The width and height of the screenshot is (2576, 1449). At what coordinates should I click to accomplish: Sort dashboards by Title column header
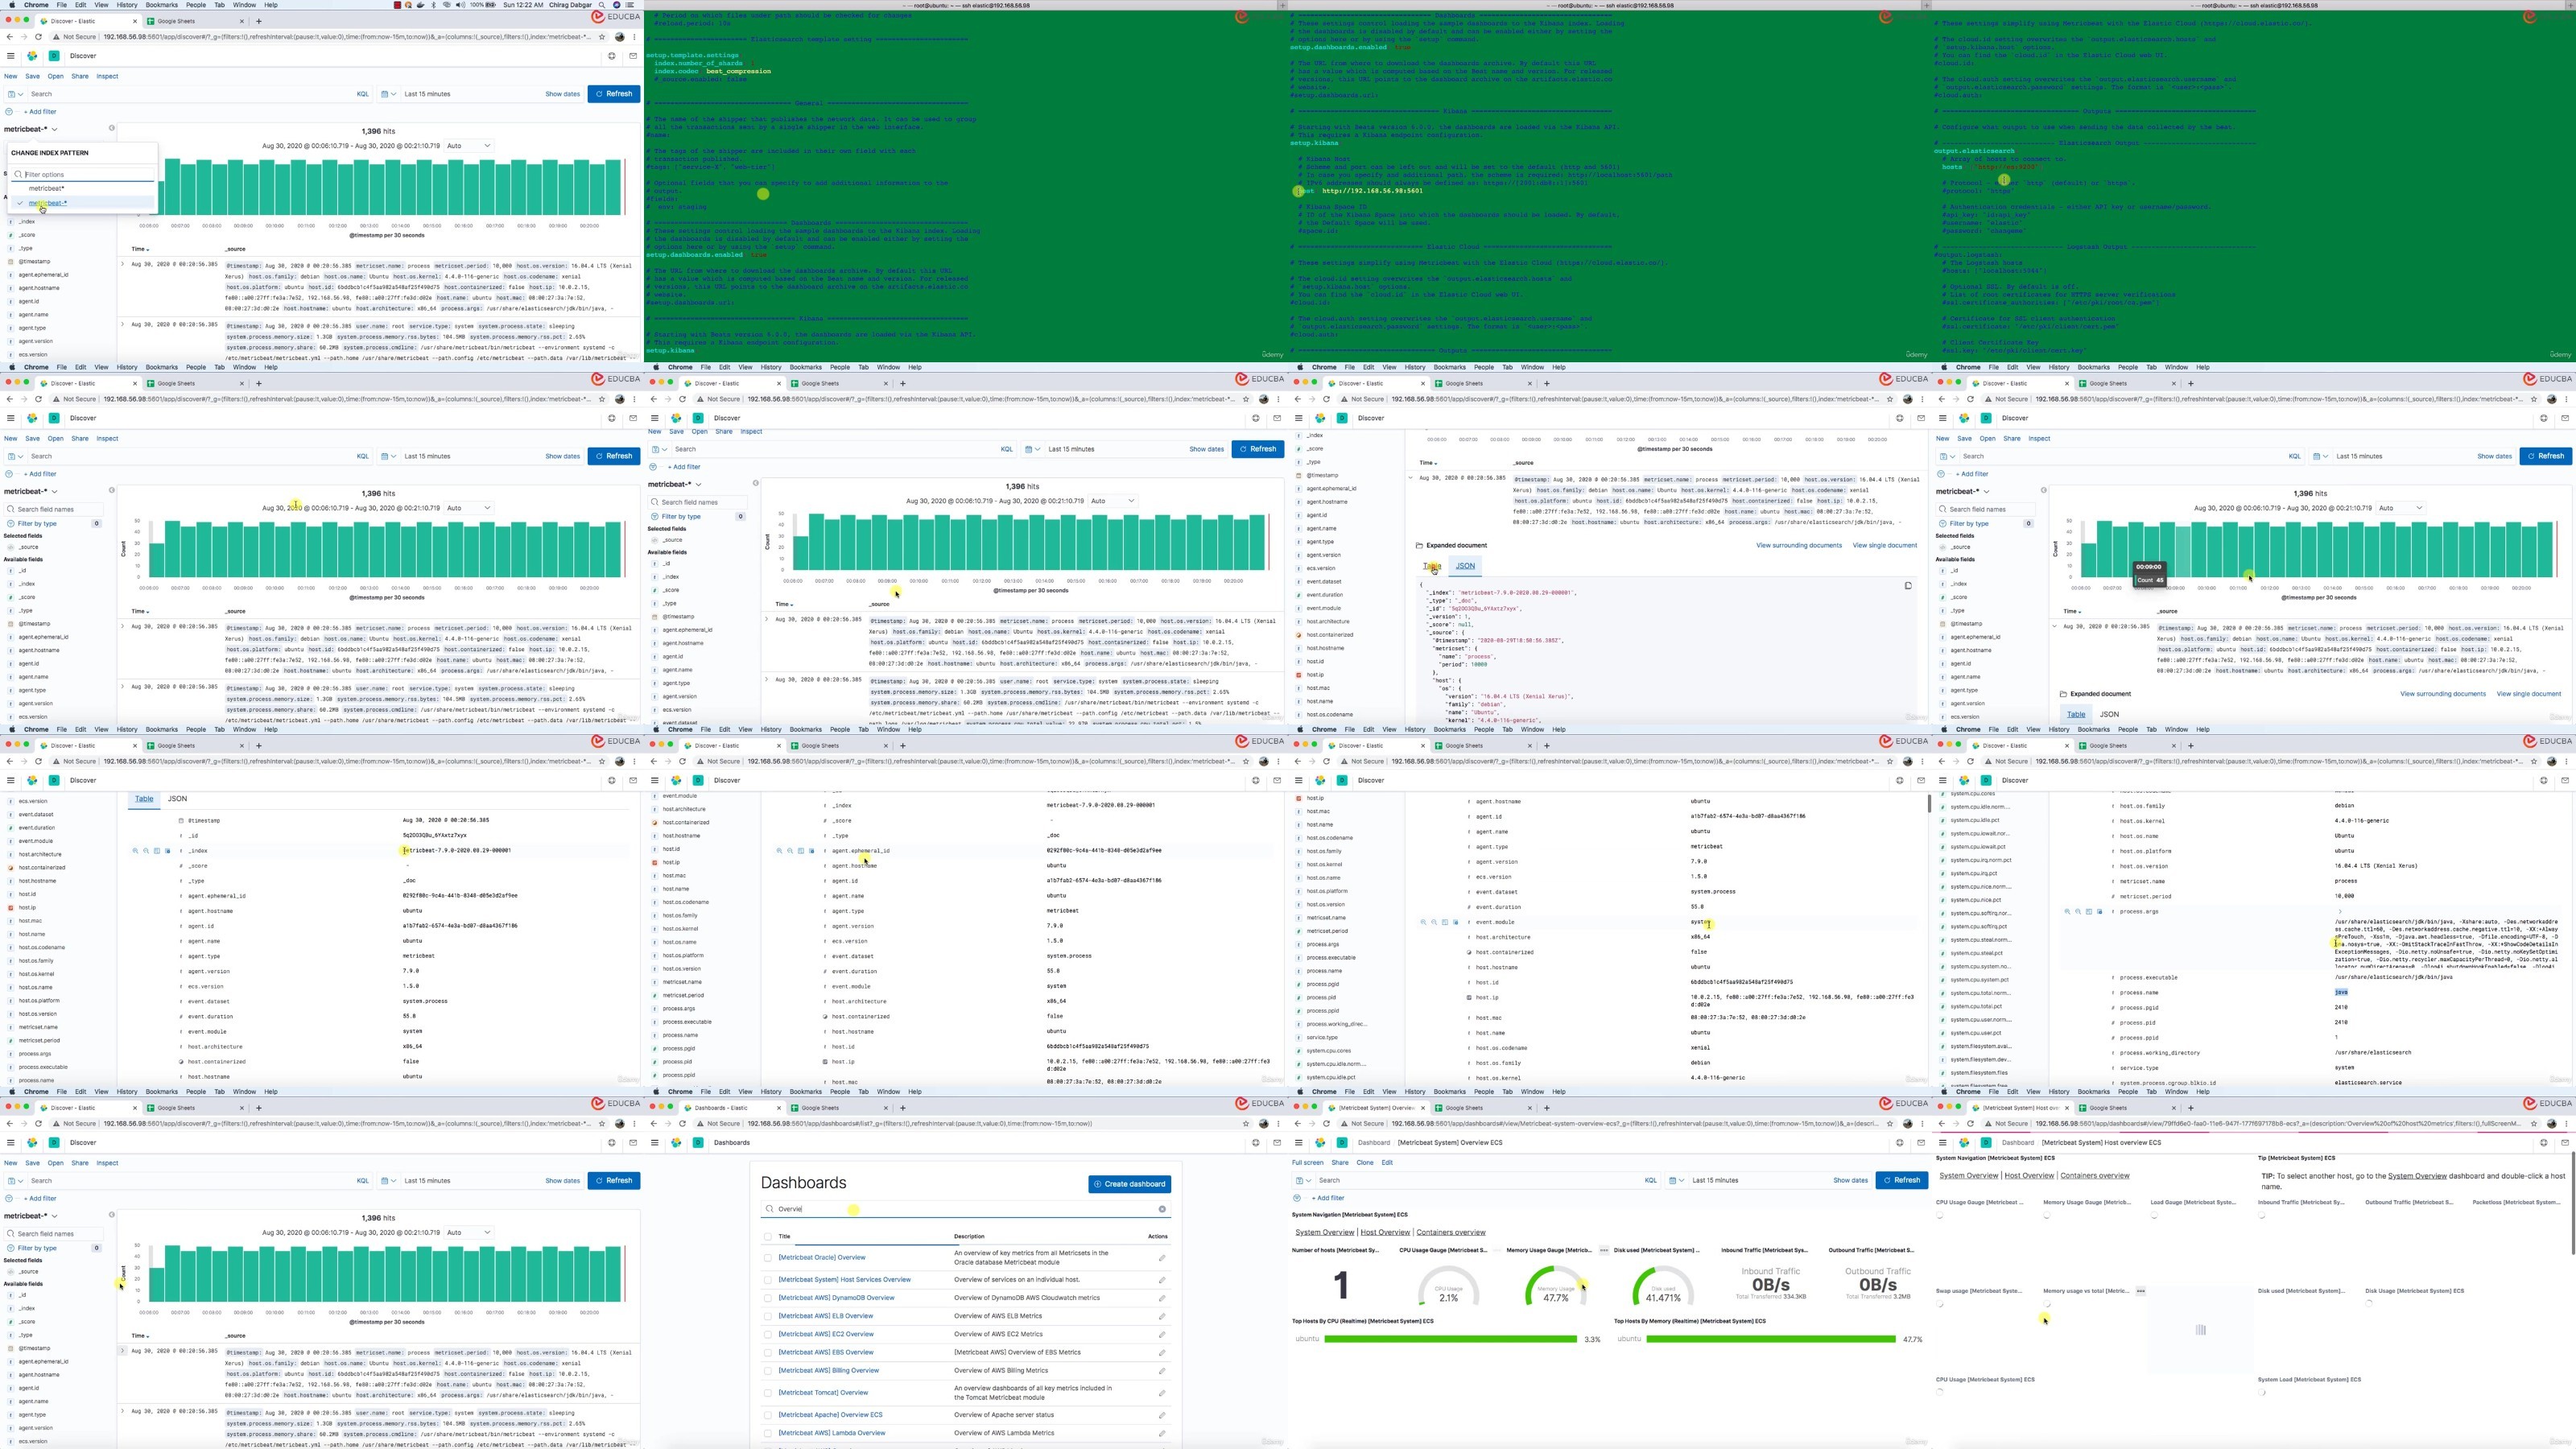coord(785,1237)
